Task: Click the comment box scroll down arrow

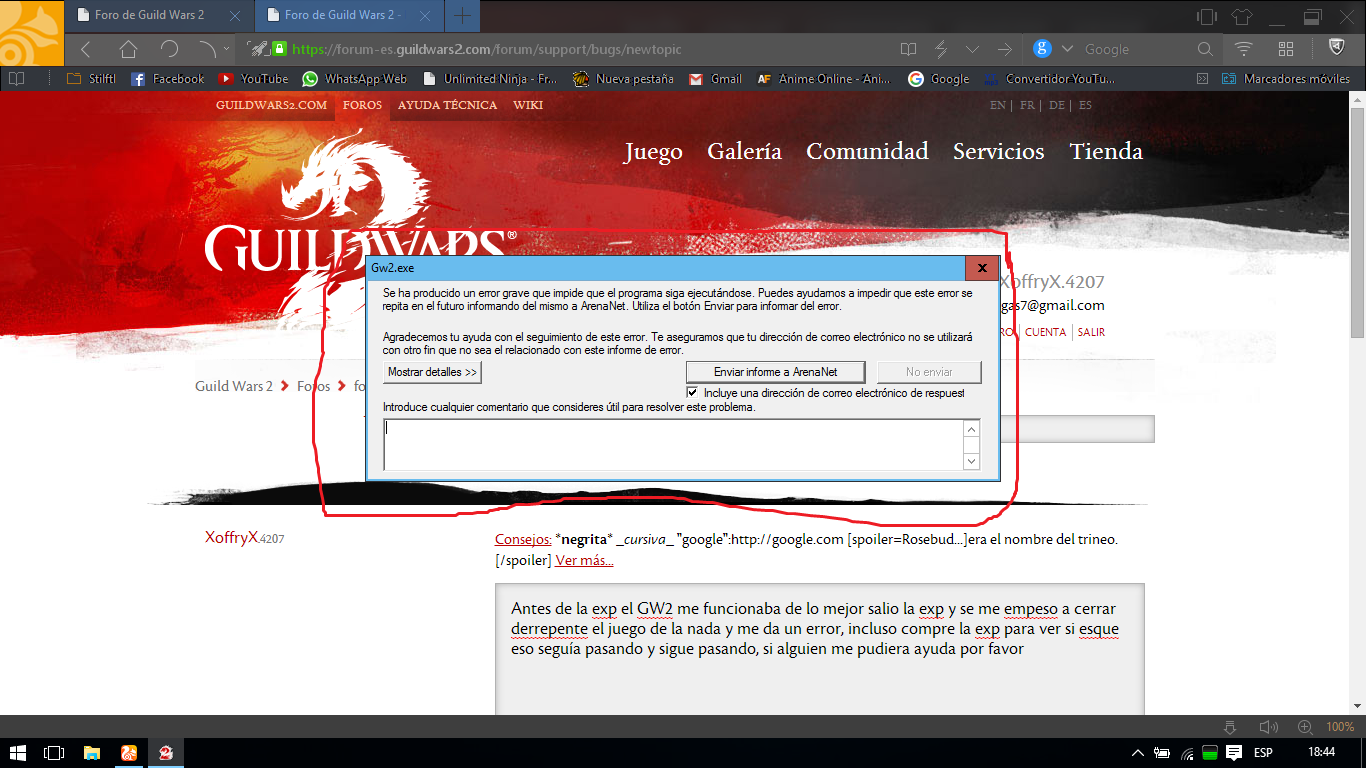Action: (971, 461)
